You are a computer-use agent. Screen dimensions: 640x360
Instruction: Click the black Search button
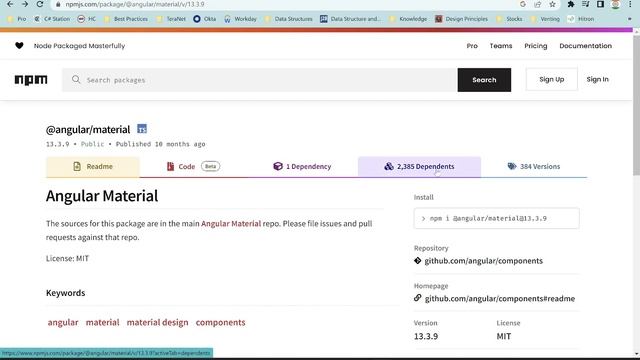coord(484,80)
